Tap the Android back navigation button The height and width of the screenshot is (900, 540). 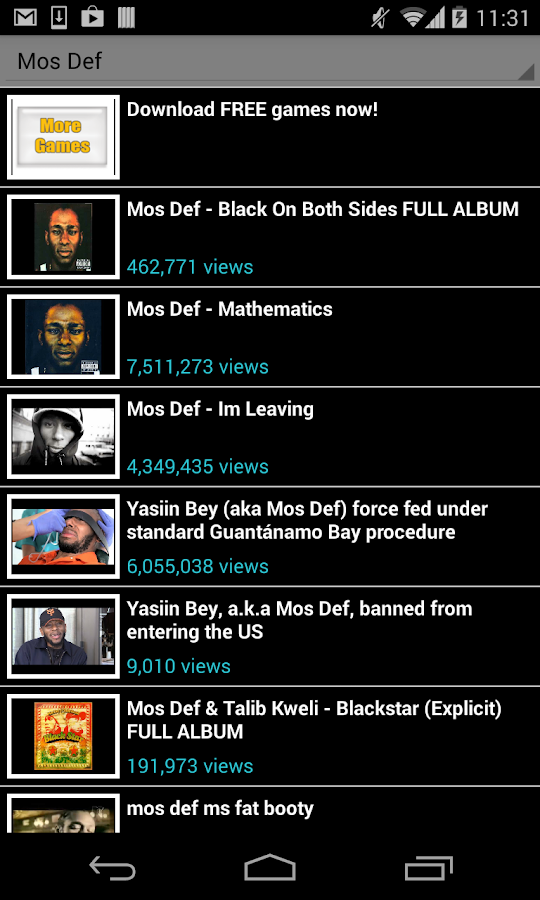pyautogui.click(x=112, y=867)
